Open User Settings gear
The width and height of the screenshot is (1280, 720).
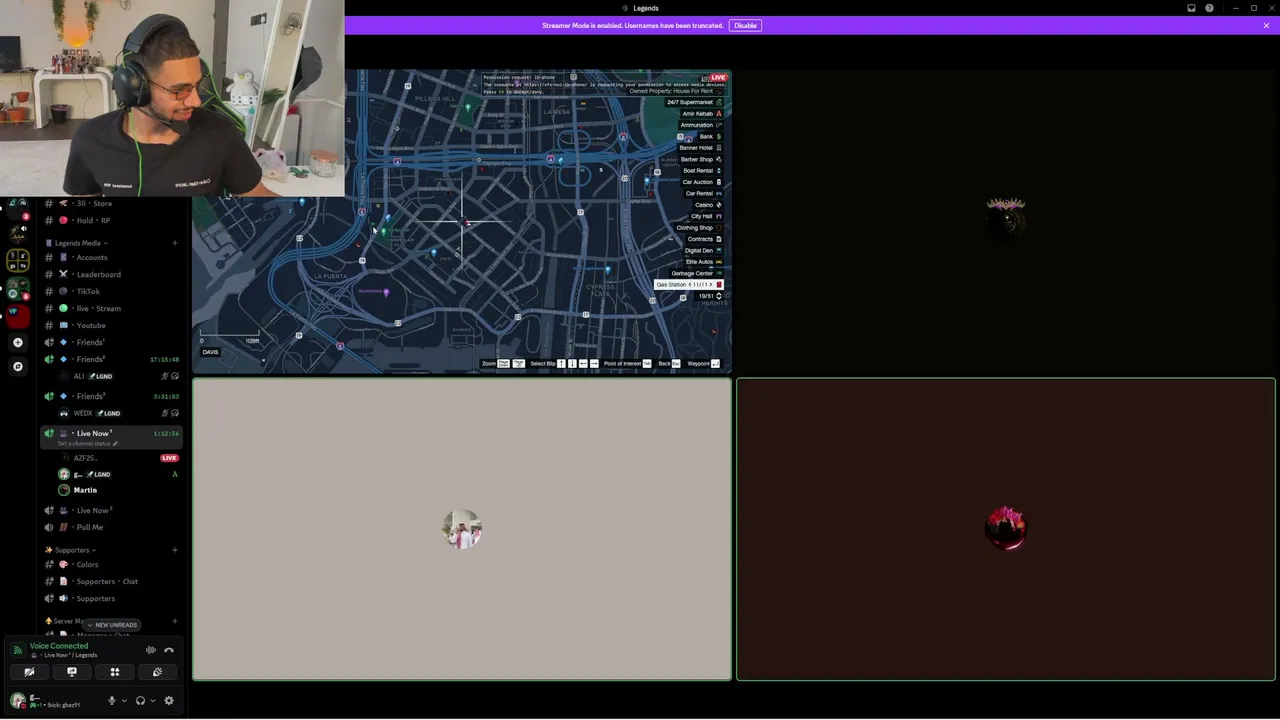pyautogui.click(x=169, y=701)
